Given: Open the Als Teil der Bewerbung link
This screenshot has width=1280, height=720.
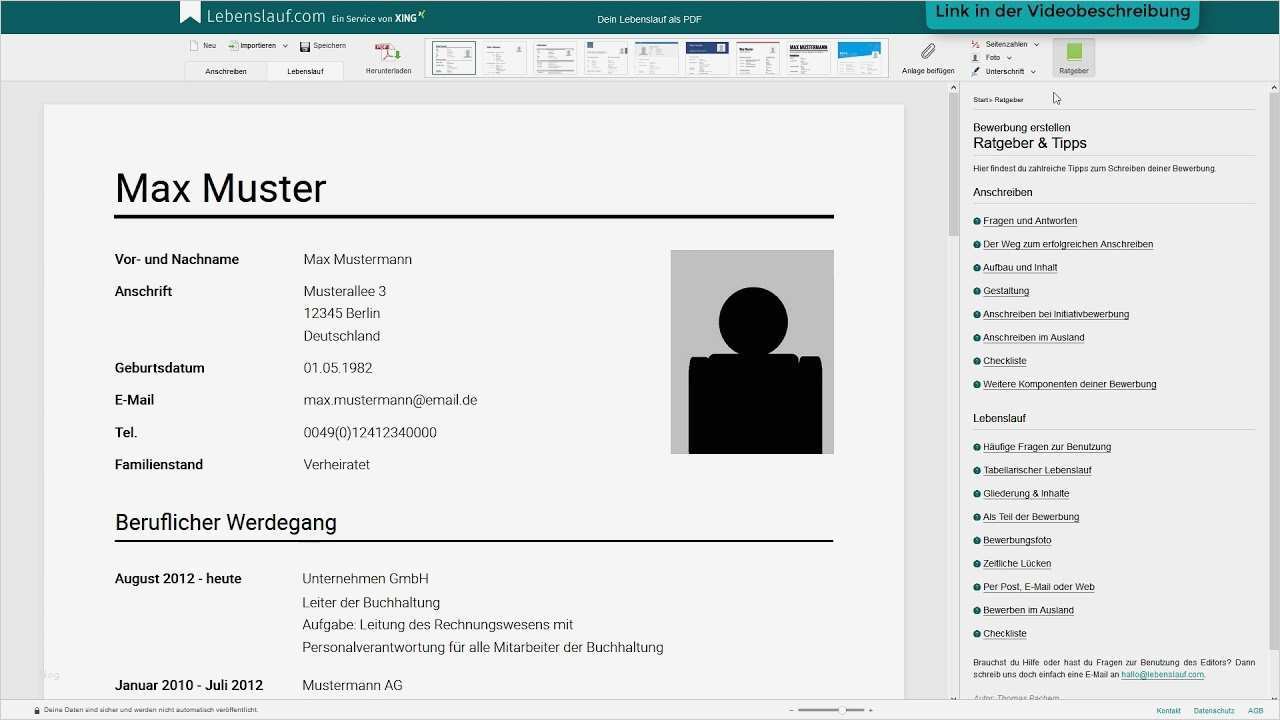Looking at the screenshot, I should [x=1031, y=517].
